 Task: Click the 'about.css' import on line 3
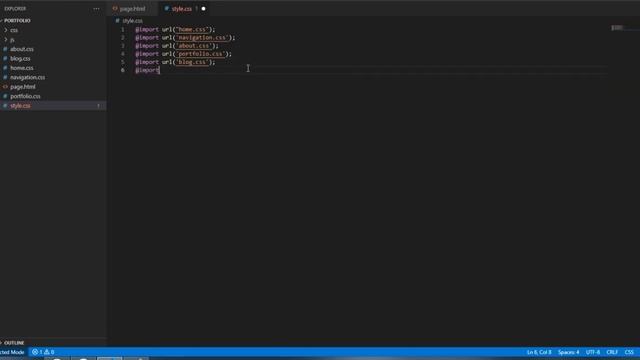click(193, 46)
